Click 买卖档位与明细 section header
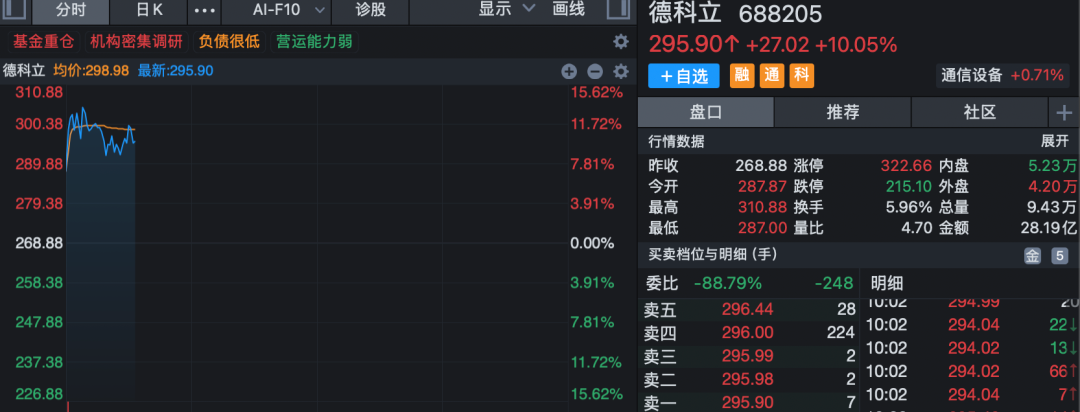 pos(712,255)
